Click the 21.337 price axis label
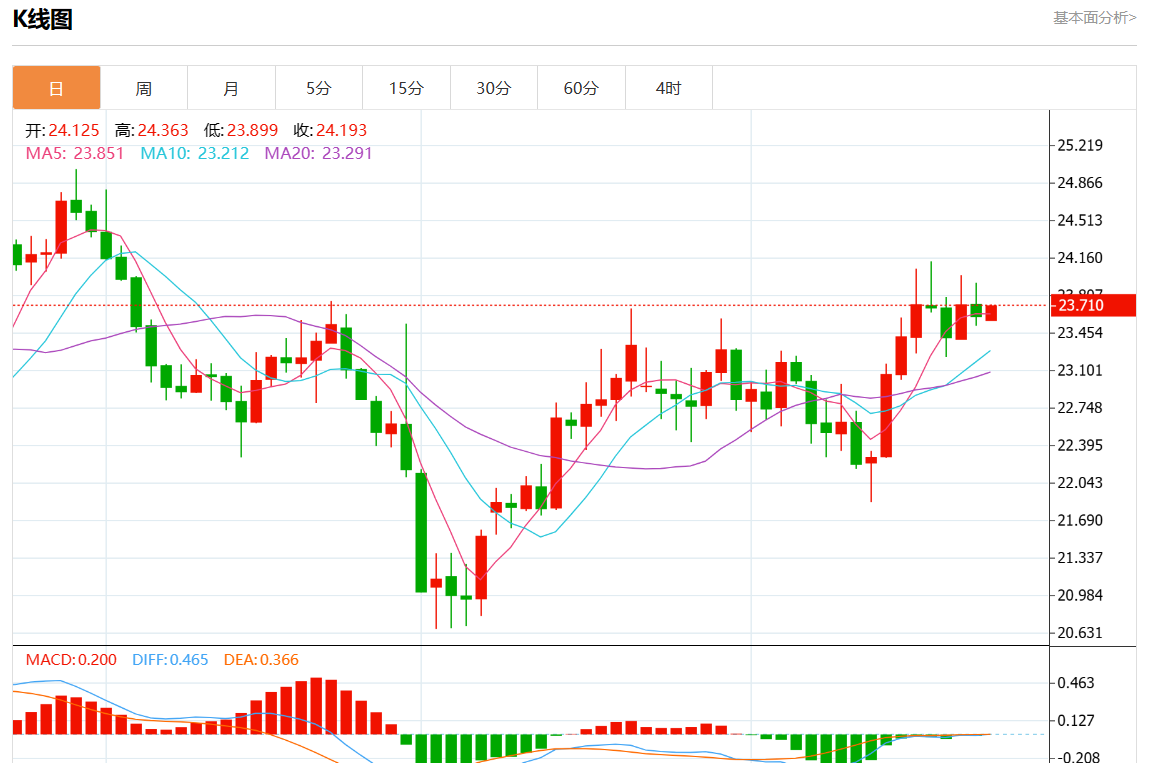 (1079, 557)
